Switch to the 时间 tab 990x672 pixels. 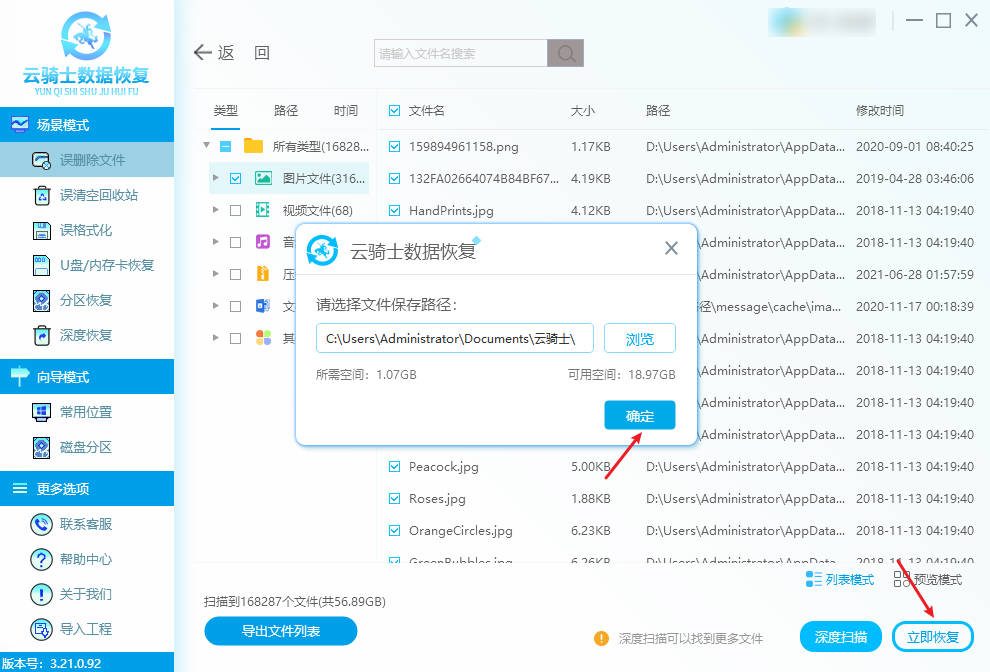[x=345, y=111]
